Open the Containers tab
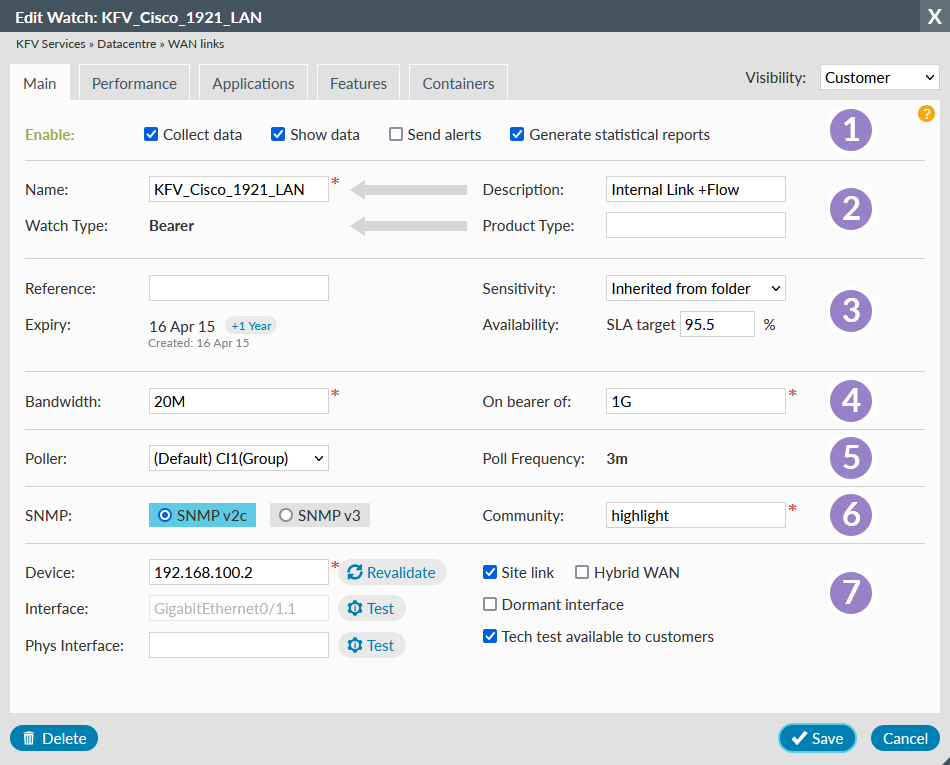The width and height of the screenshot is (950, 765). pyautogui.click(x=458, y=83)
